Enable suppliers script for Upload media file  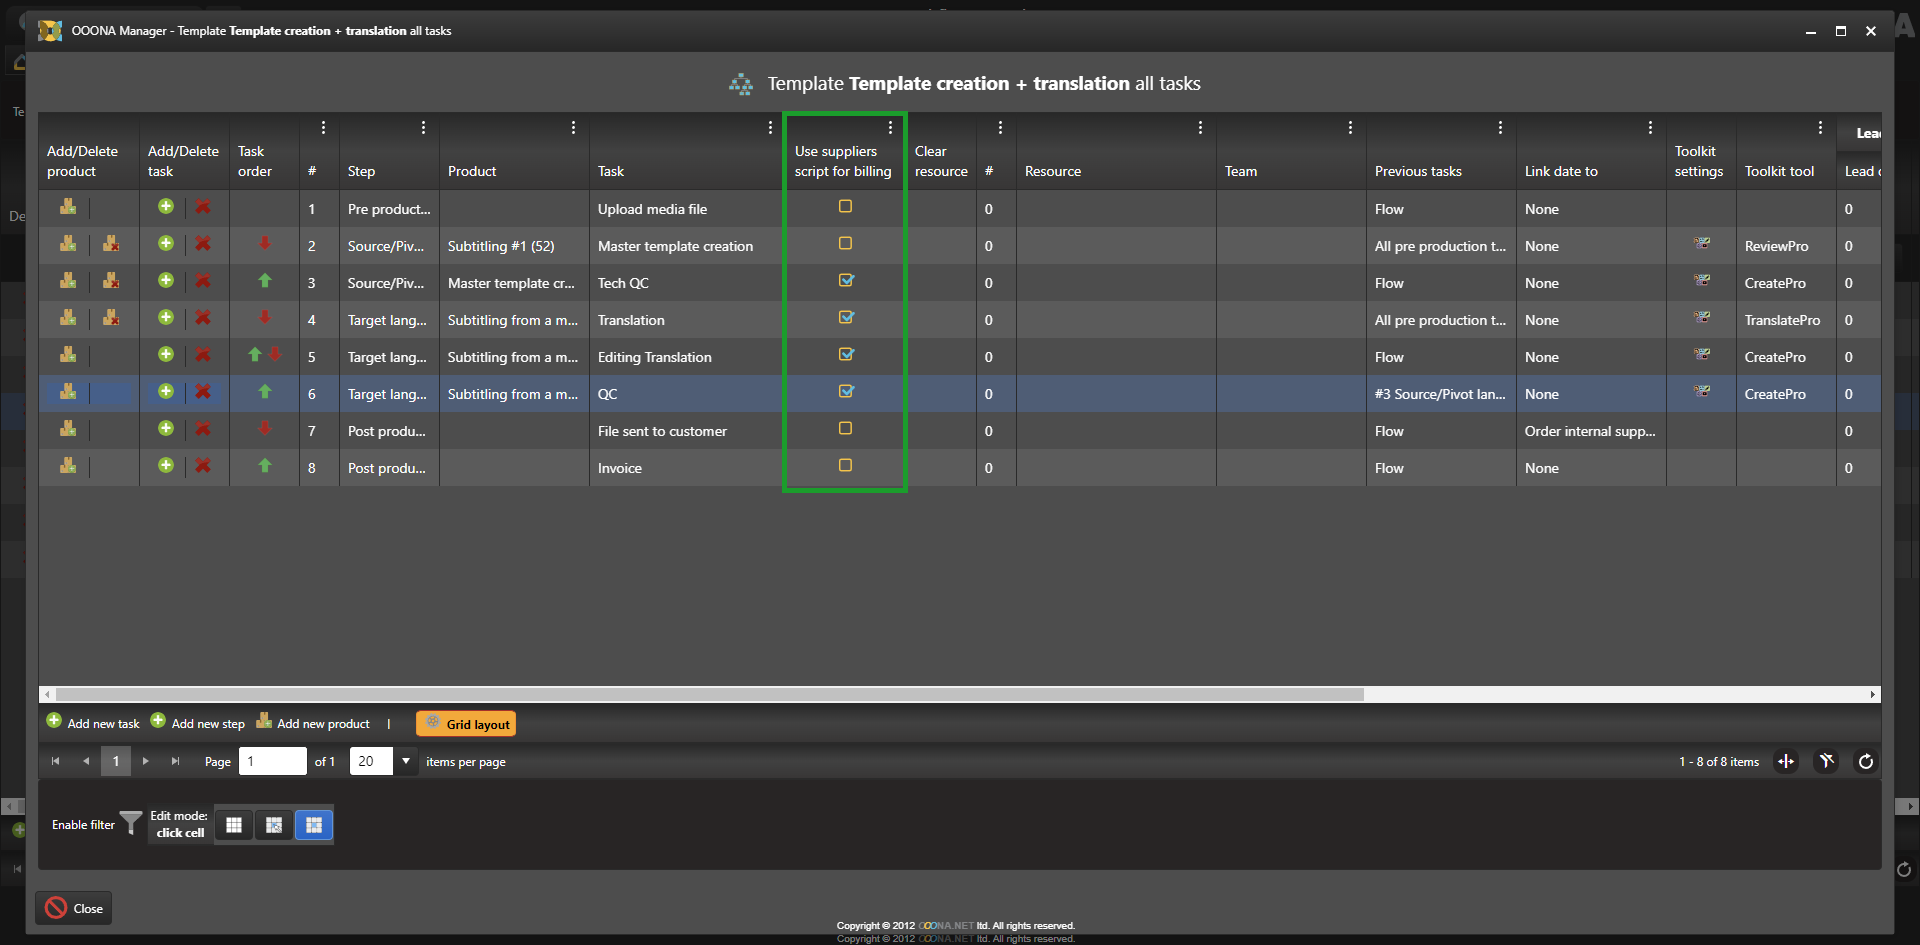coord(845,207)
